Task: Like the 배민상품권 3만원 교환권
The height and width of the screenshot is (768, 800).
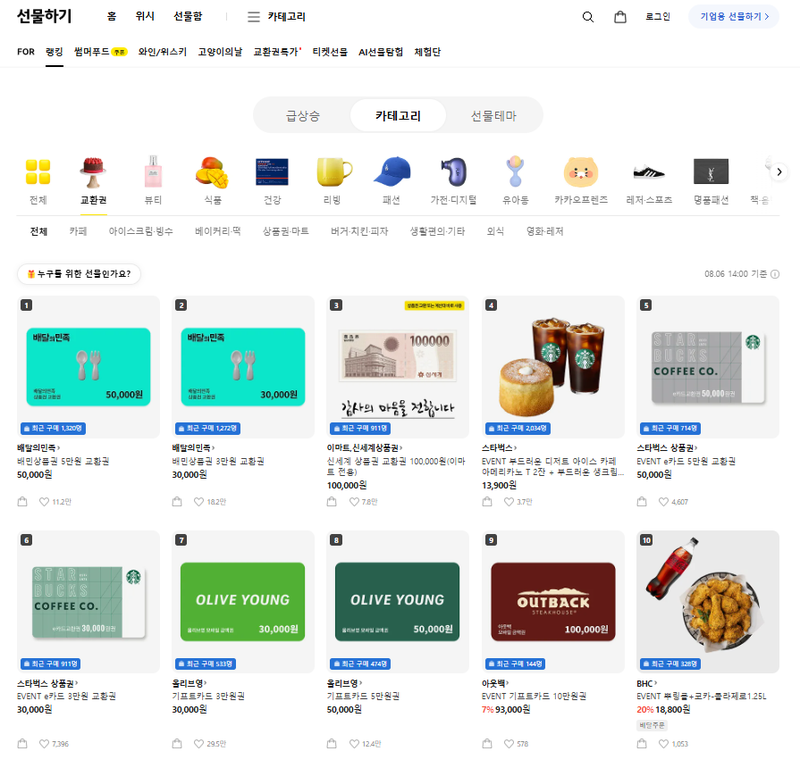Action: pyautogui.click(x=199, y=502)
